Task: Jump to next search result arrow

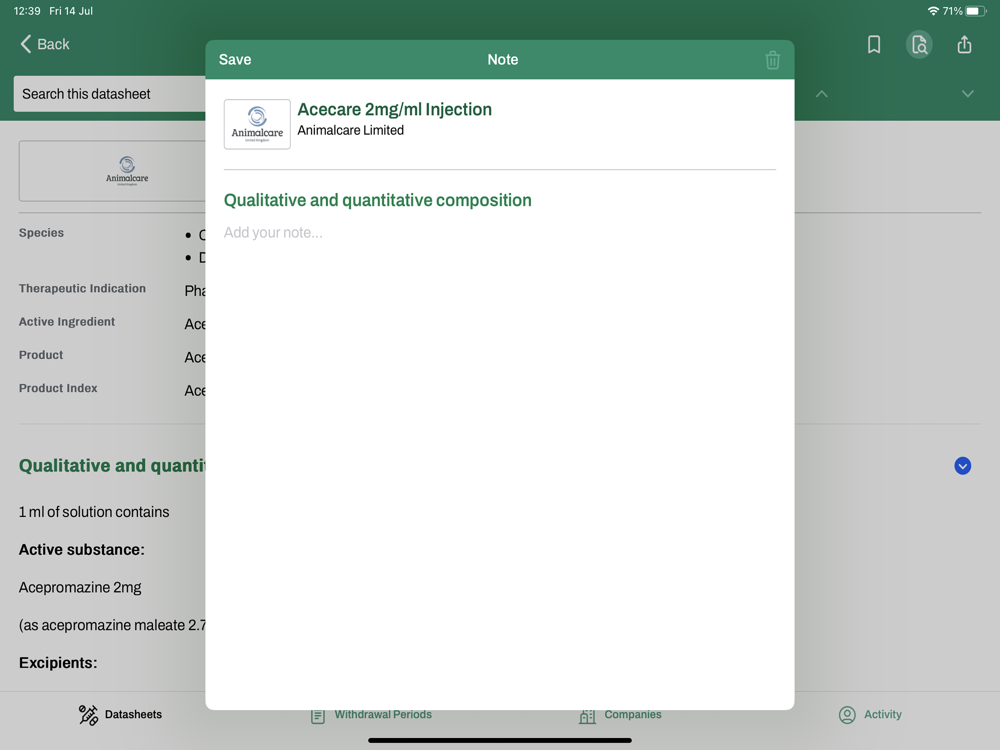Action: click(967, 94)
